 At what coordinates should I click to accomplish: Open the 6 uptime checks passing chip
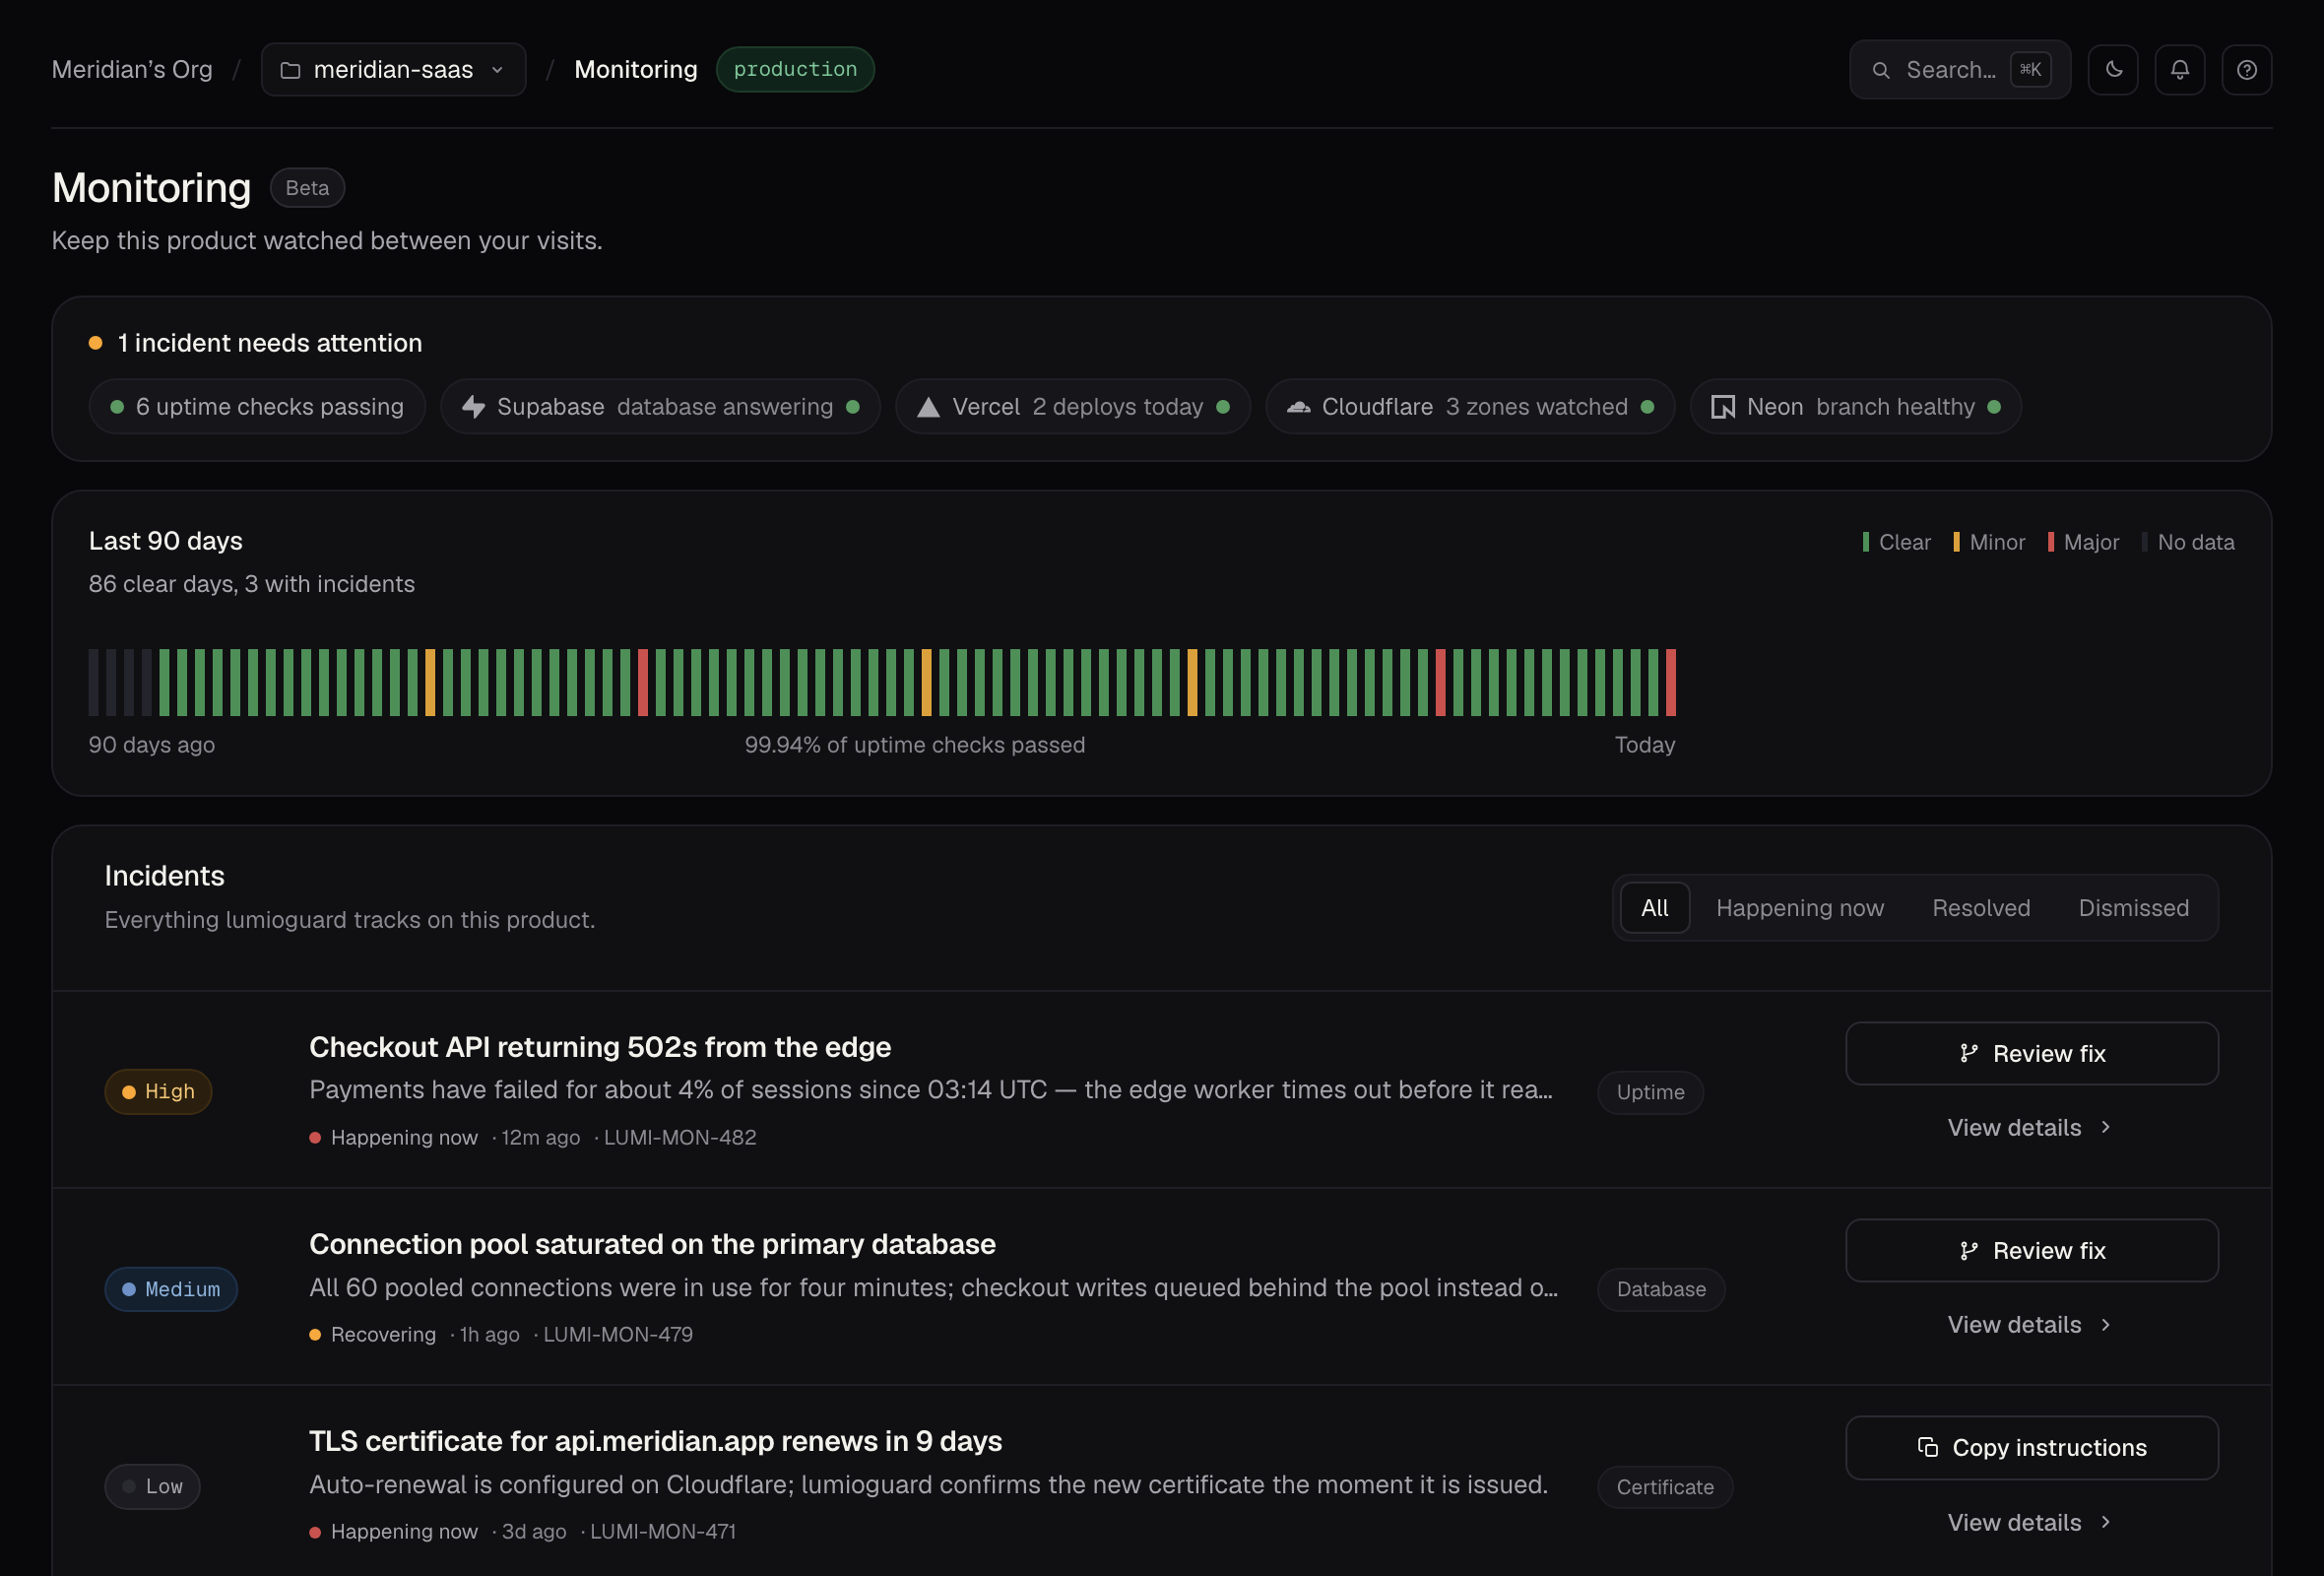tap(257, 406)
